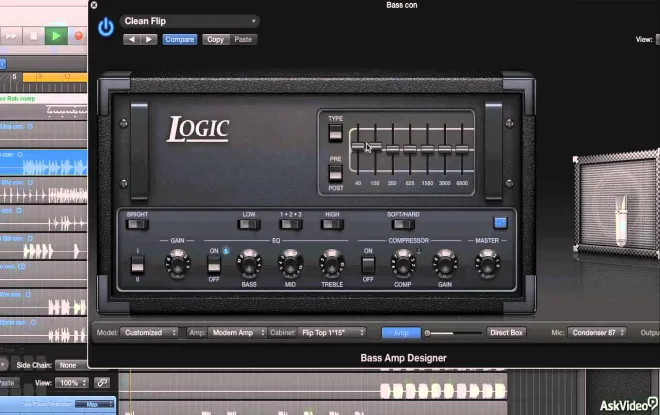Viewport: 660px width, 415px height.
Task: Click the loop icon on Mic con region
Action: click(x=30, y=183)
